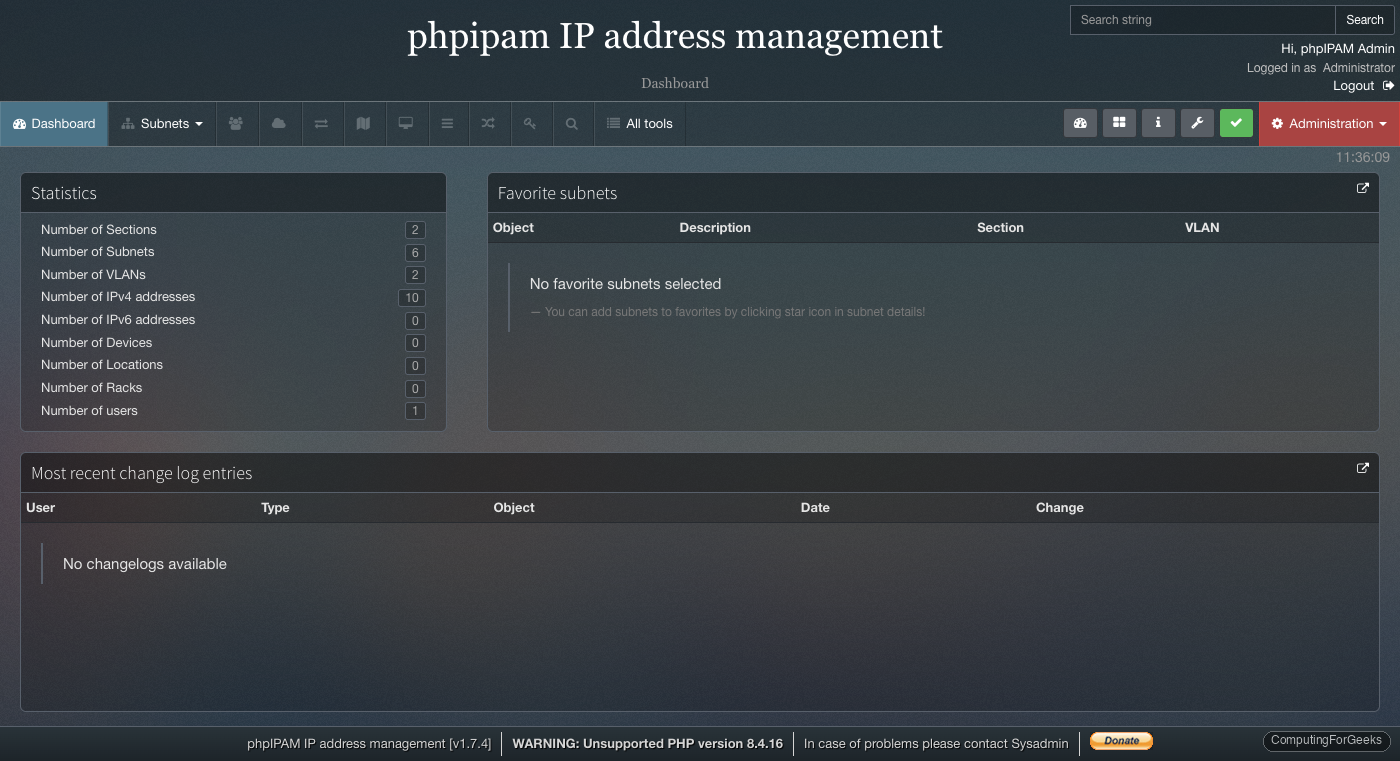Open the Subnets dropdown menu
The width and height of the screenshot is (1400, 761).
click(x=162, y=123)
